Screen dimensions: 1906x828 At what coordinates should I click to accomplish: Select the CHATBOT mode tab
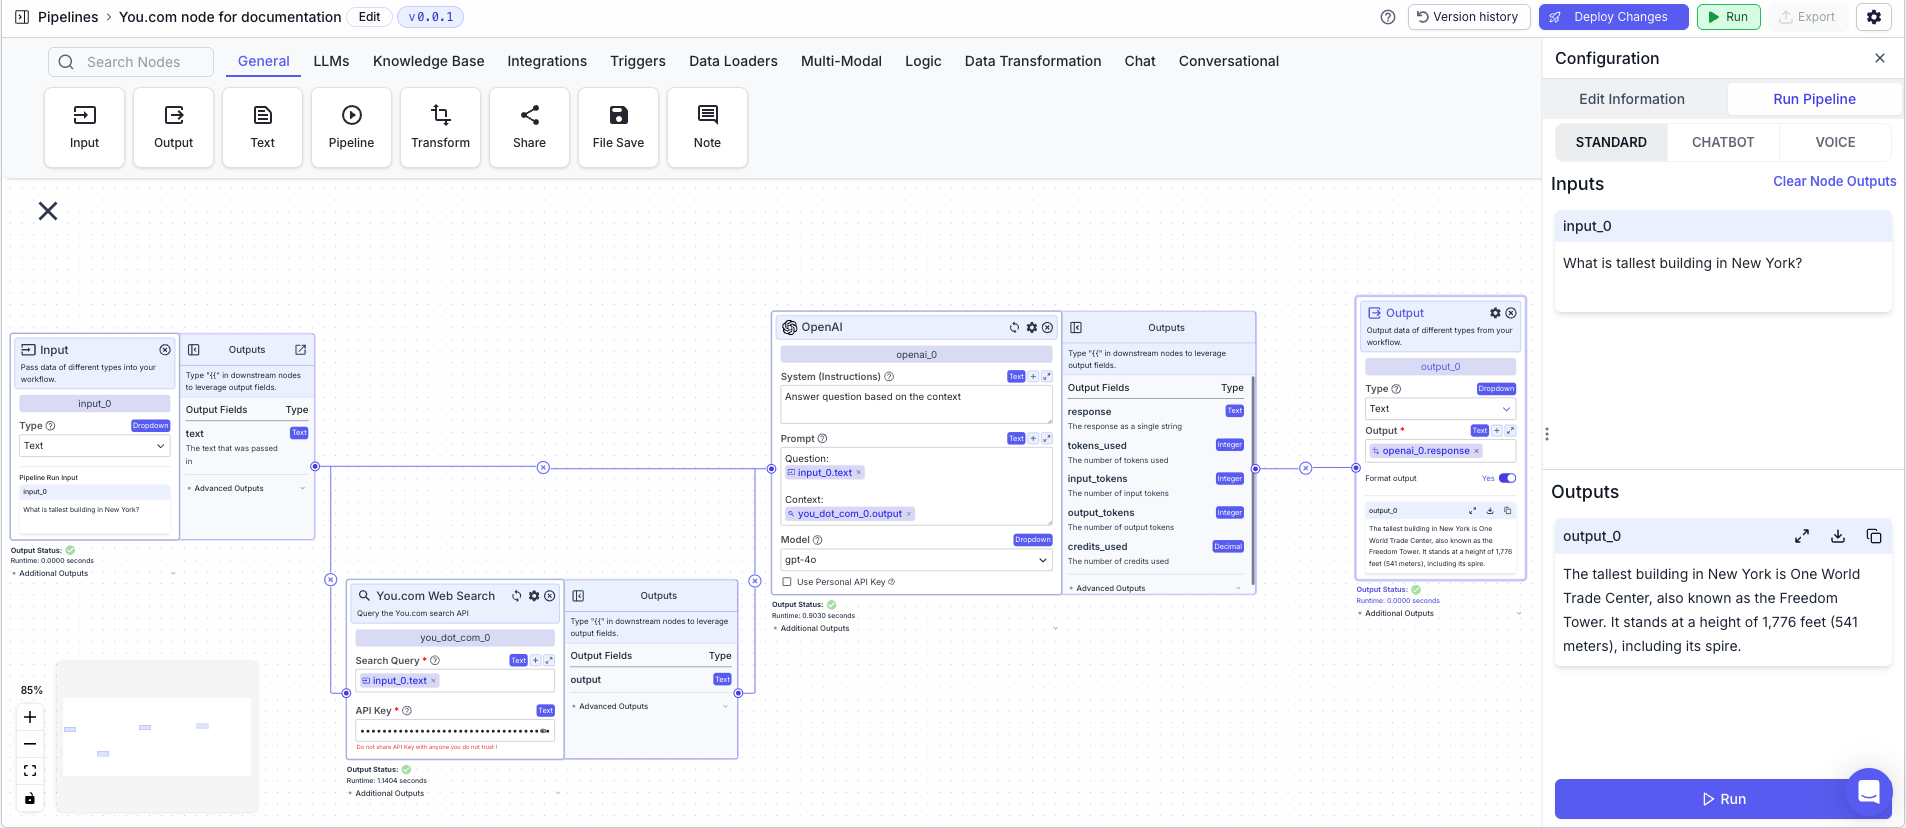point(1723,142)
